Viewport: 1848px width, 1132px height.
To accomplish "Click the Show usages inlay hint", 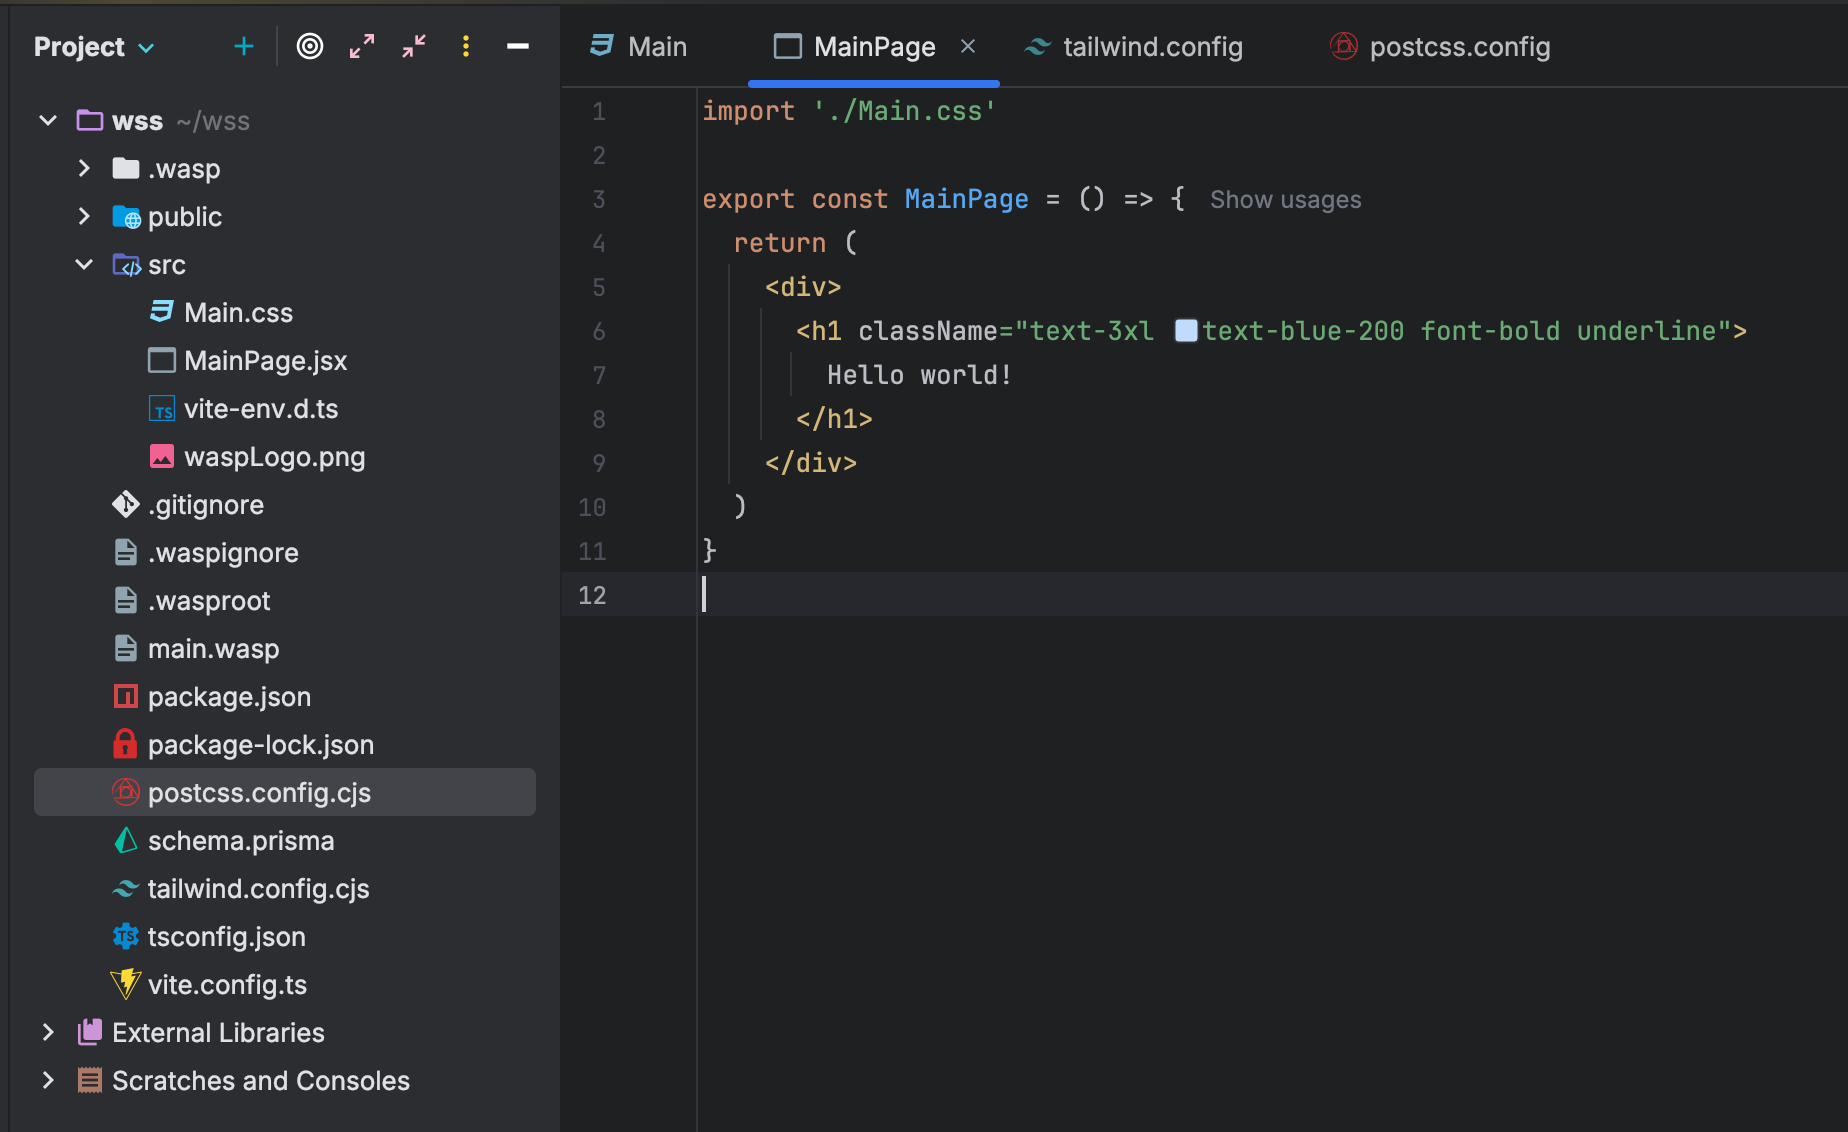I will point(1285,200).
